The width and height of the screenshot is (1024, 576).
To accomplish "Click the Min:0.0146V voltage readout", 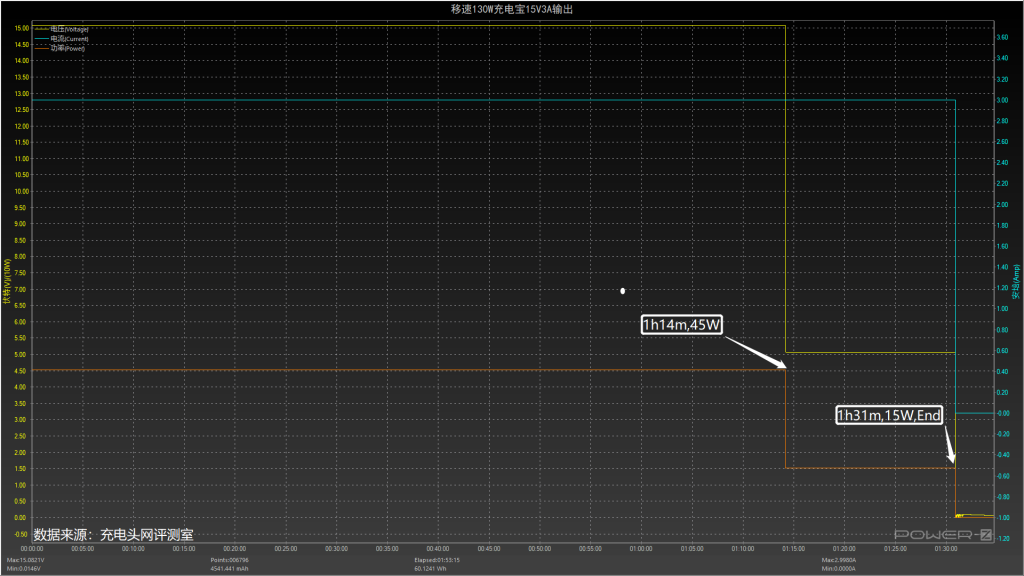I will (24, 569).
